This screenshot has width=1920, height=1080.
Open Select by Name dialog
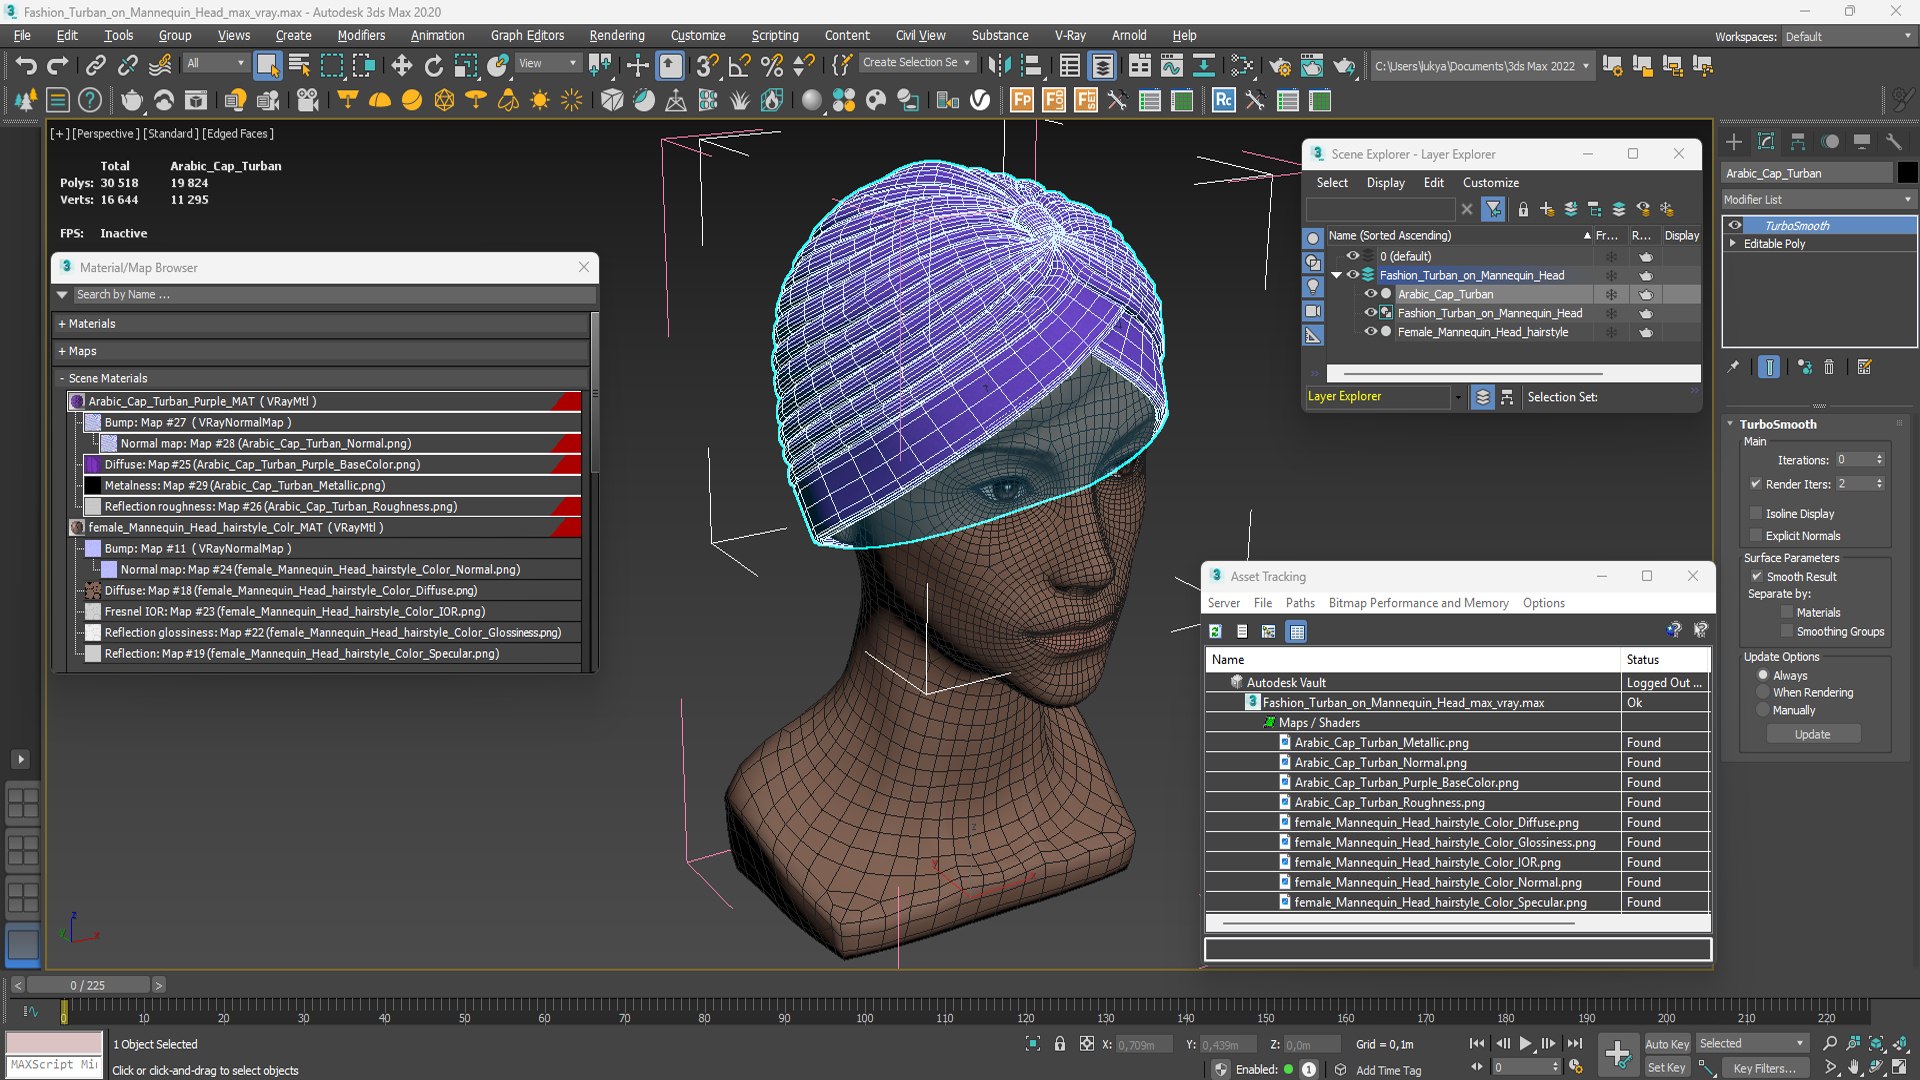pos(299,66)
